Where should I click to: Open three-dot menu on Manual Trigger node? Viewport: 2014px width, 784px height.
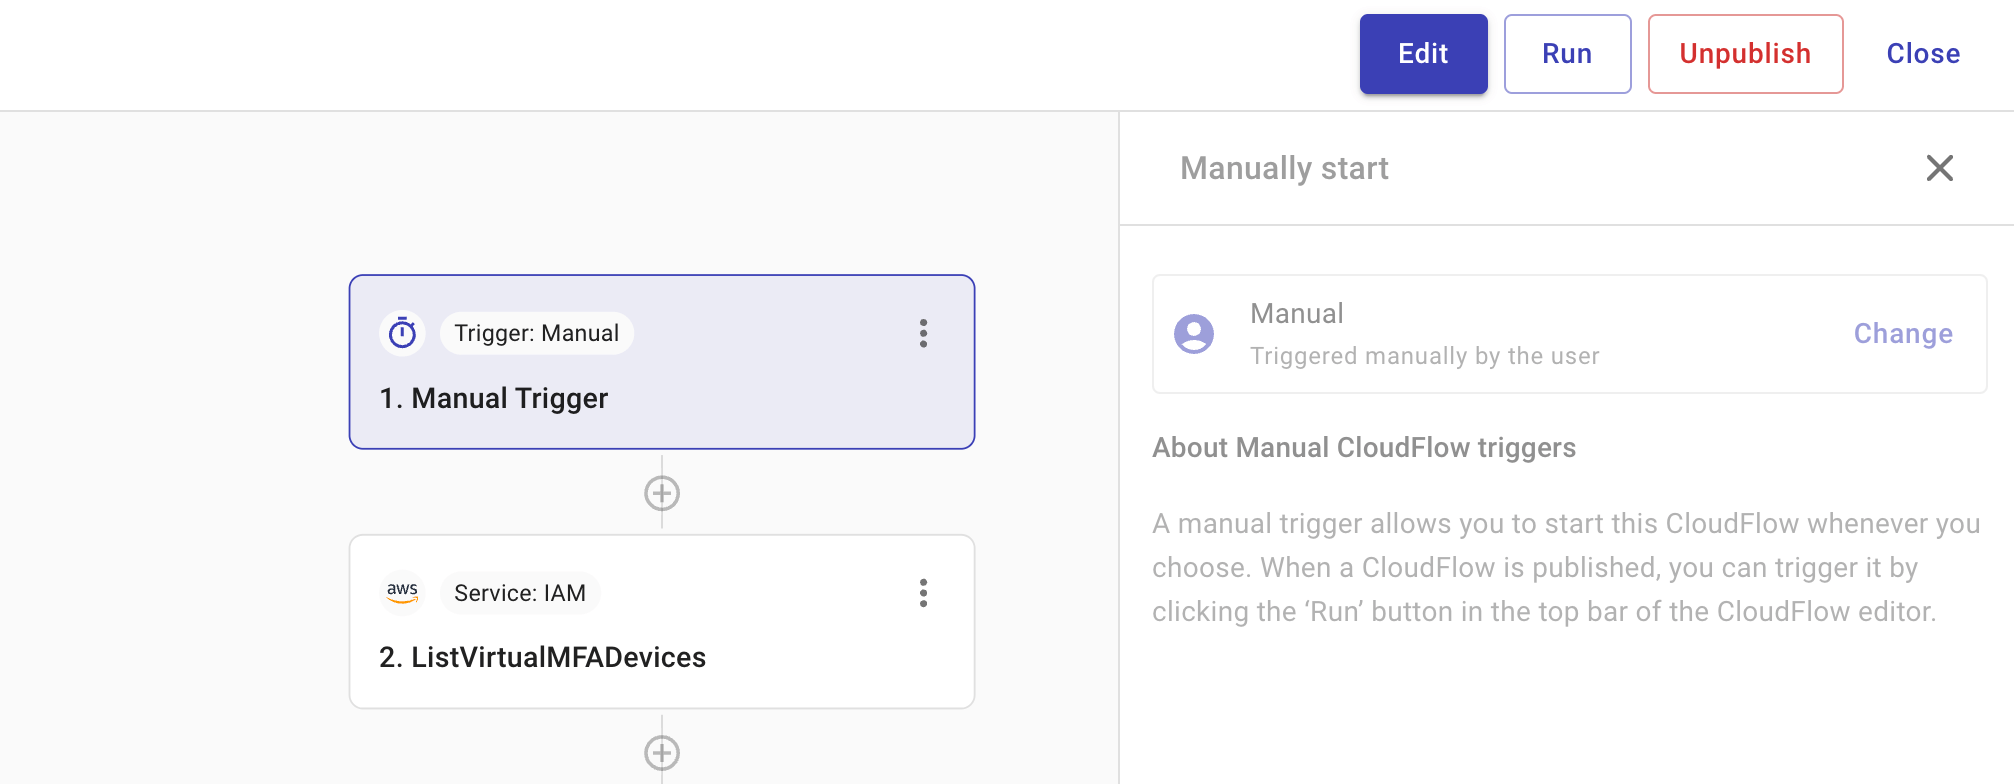point(923,333)
